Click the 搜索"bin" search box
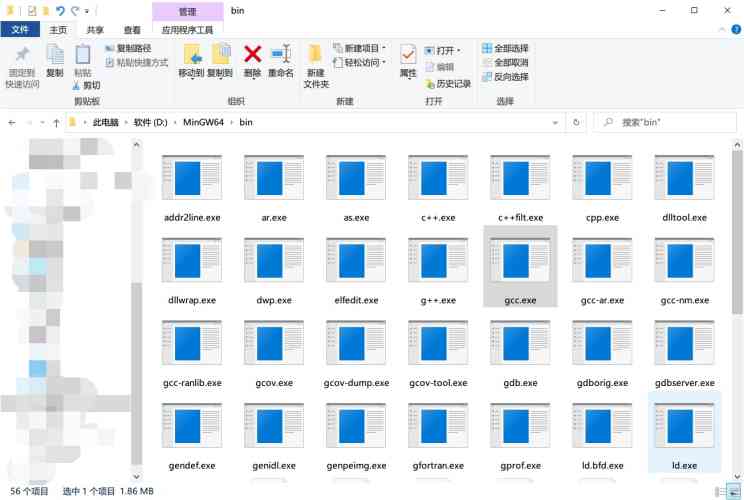This screenshot has height=500, width=744. coord(666,122)
